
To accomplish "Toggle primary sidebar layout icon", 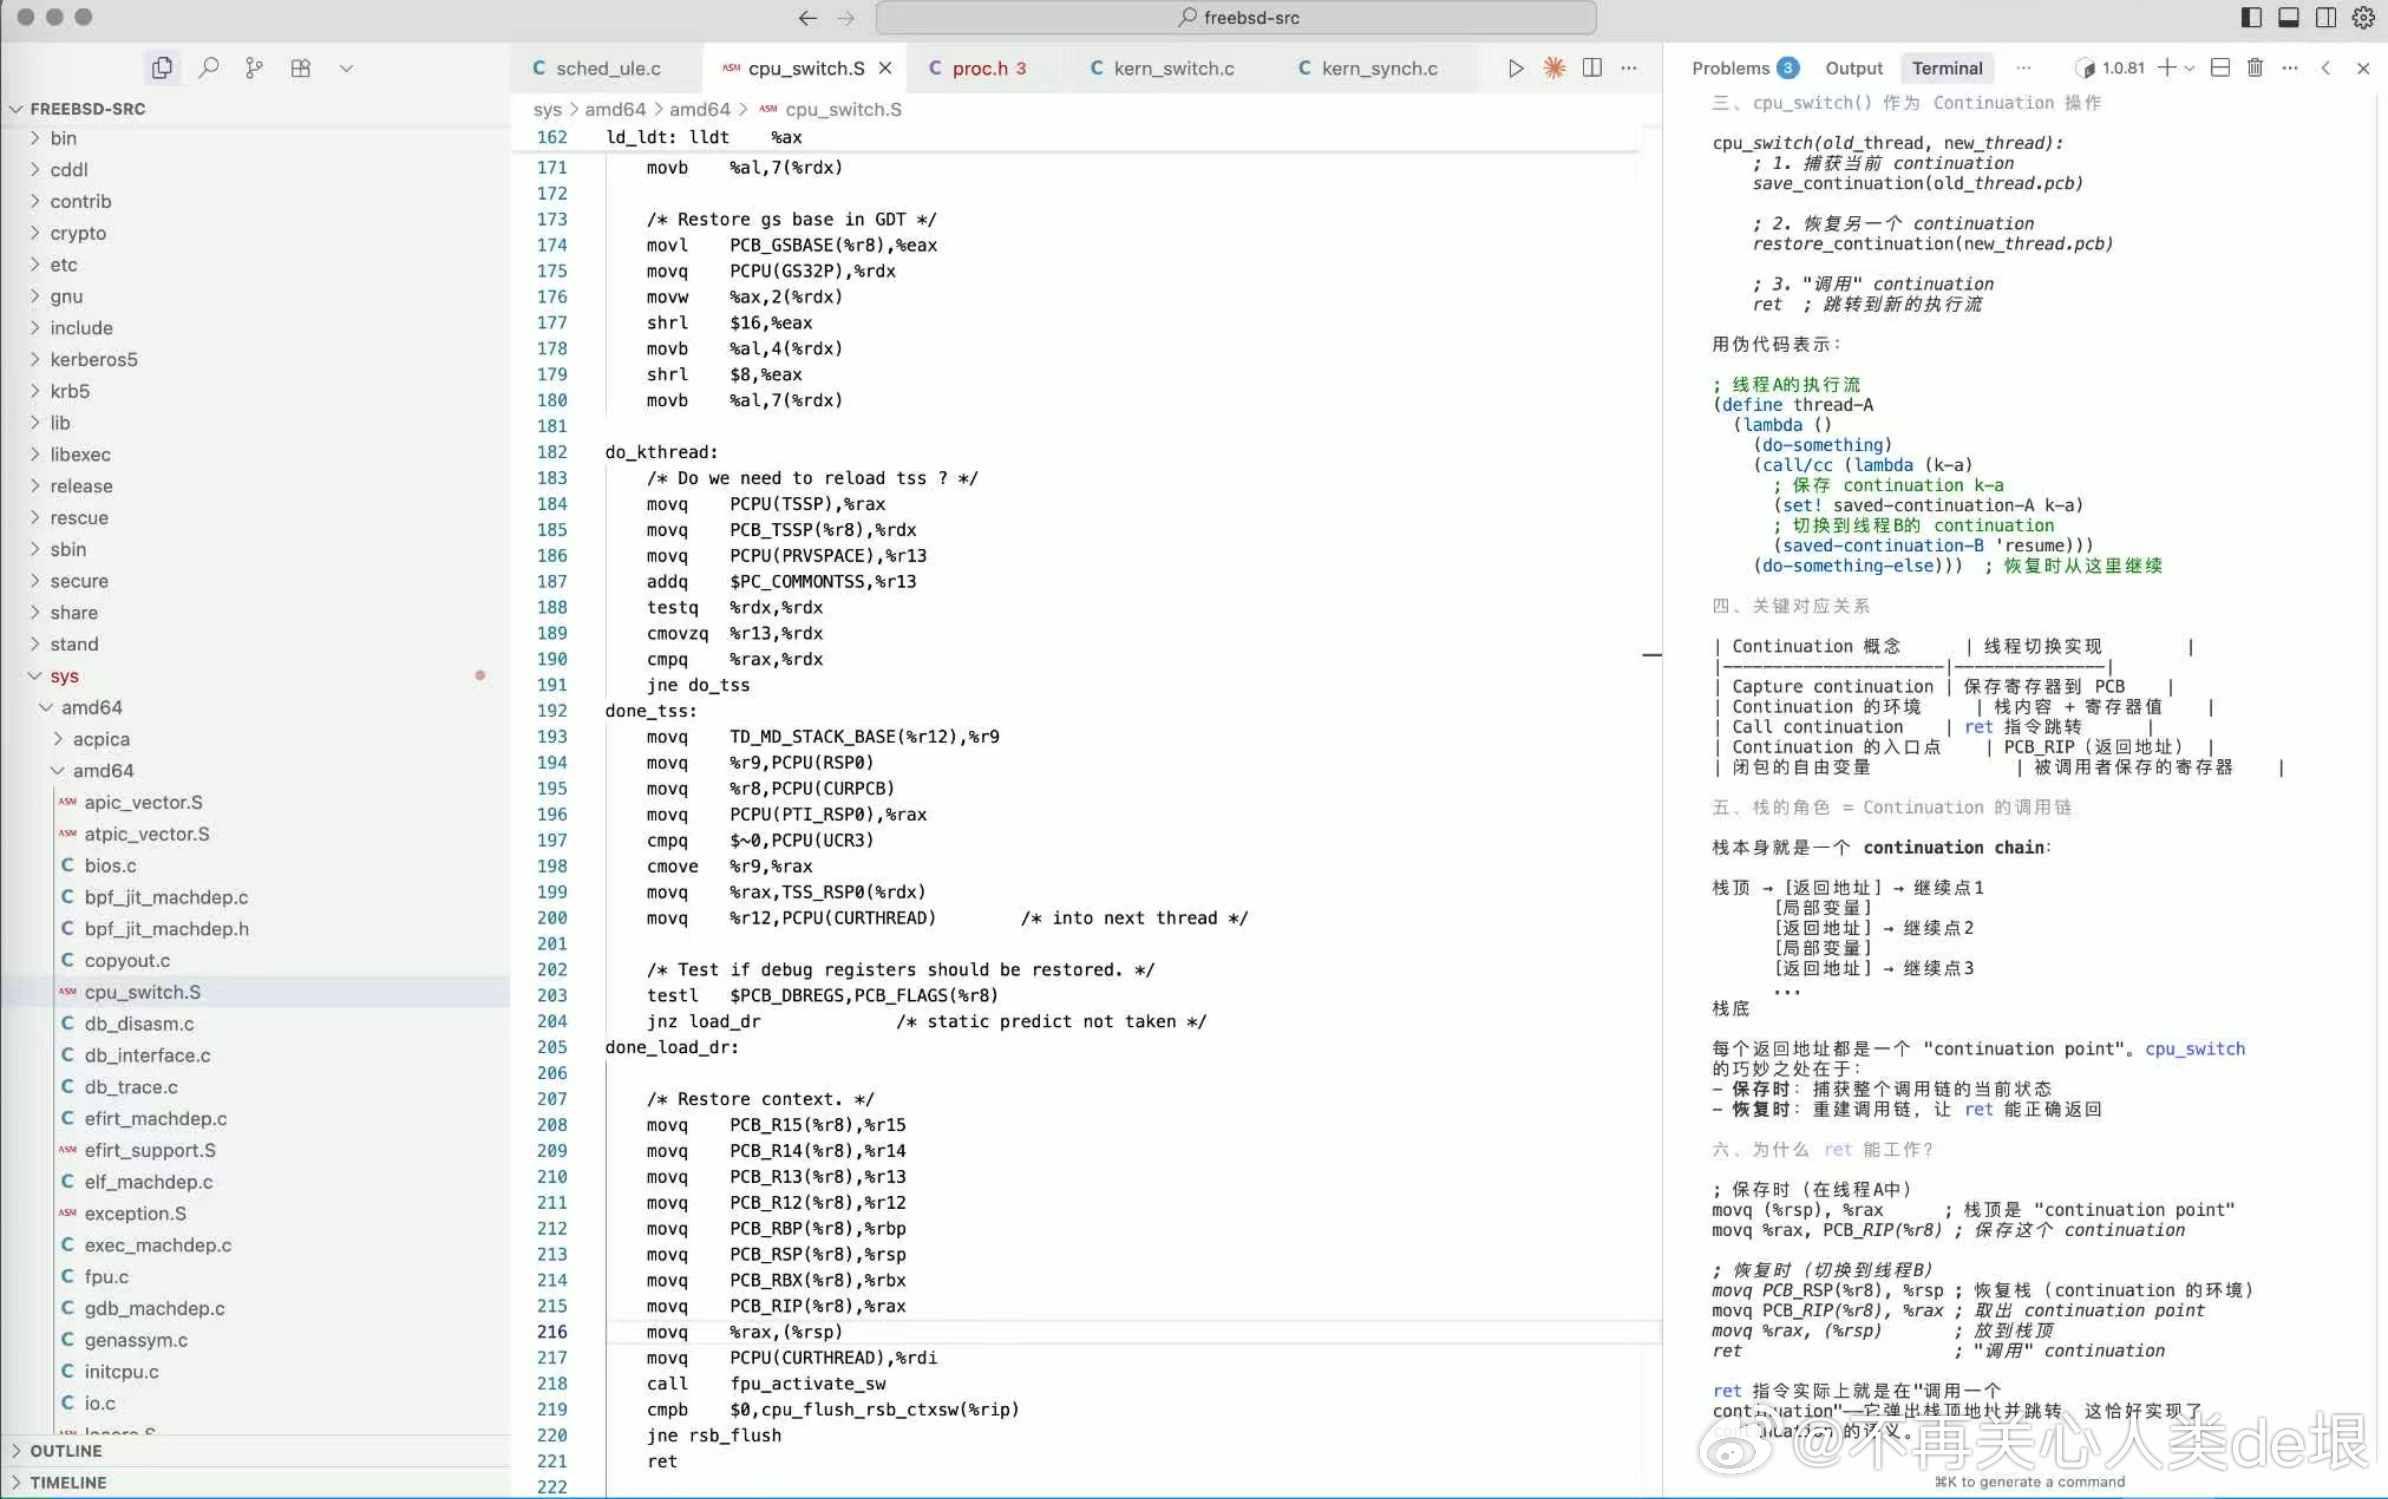I will 2250,17.
